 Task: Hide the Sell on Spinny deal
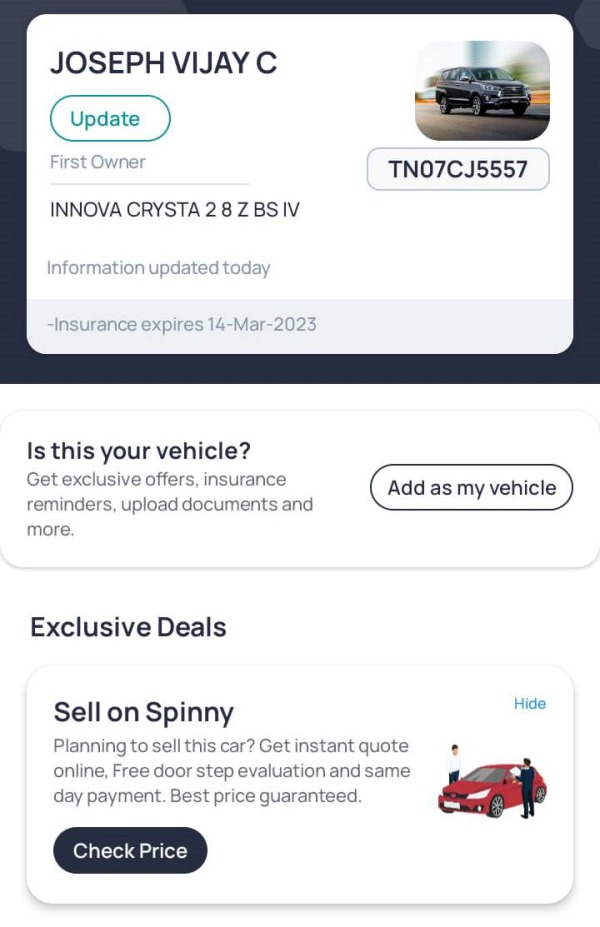pyautogui.click(x=529, y=704)
